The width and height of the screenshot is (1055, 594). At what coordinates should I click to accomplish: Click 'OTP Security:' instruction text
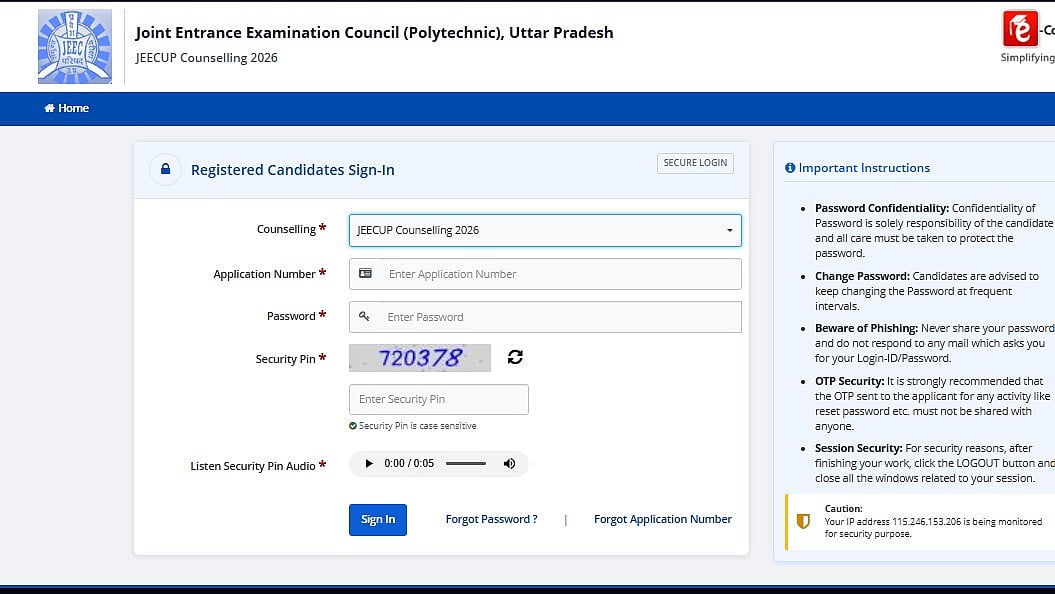click(849, 381)
